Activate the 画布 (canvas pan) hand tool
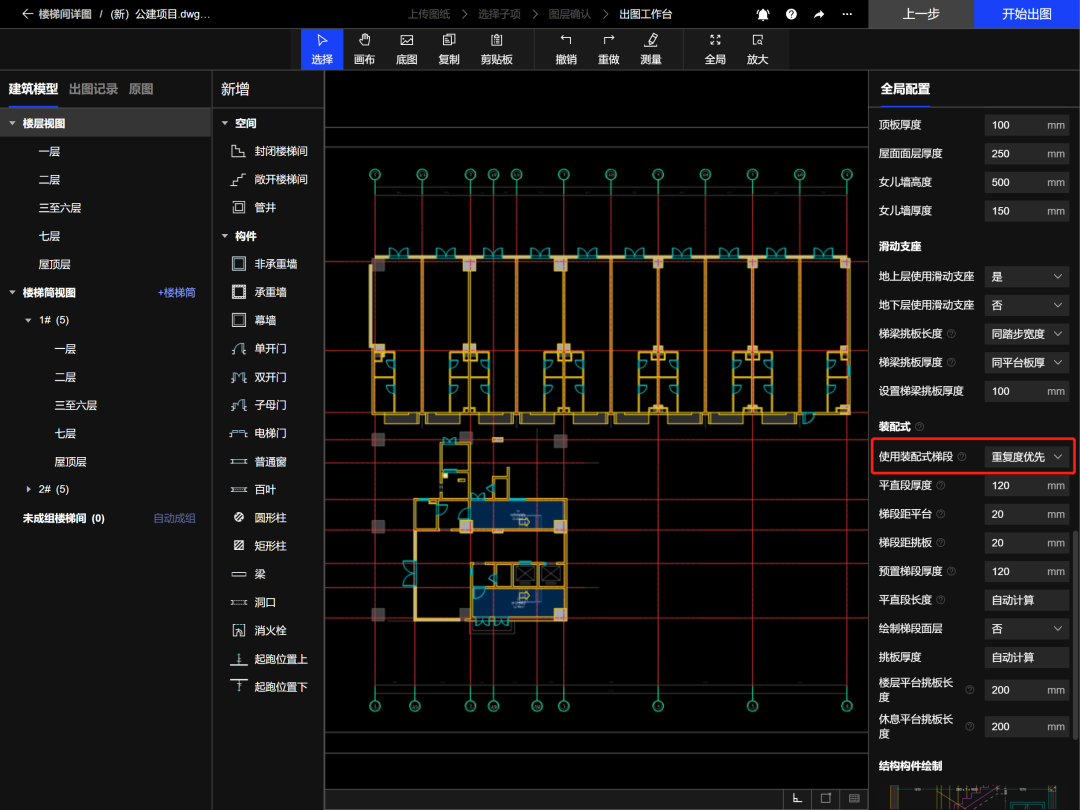The height and width of the screenshot is (810, 1080). pos(364,48)
